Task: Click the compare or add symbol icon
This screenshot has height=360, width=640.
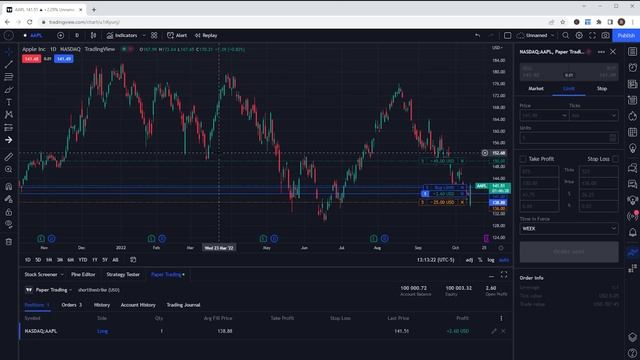Action: (60, 36)
